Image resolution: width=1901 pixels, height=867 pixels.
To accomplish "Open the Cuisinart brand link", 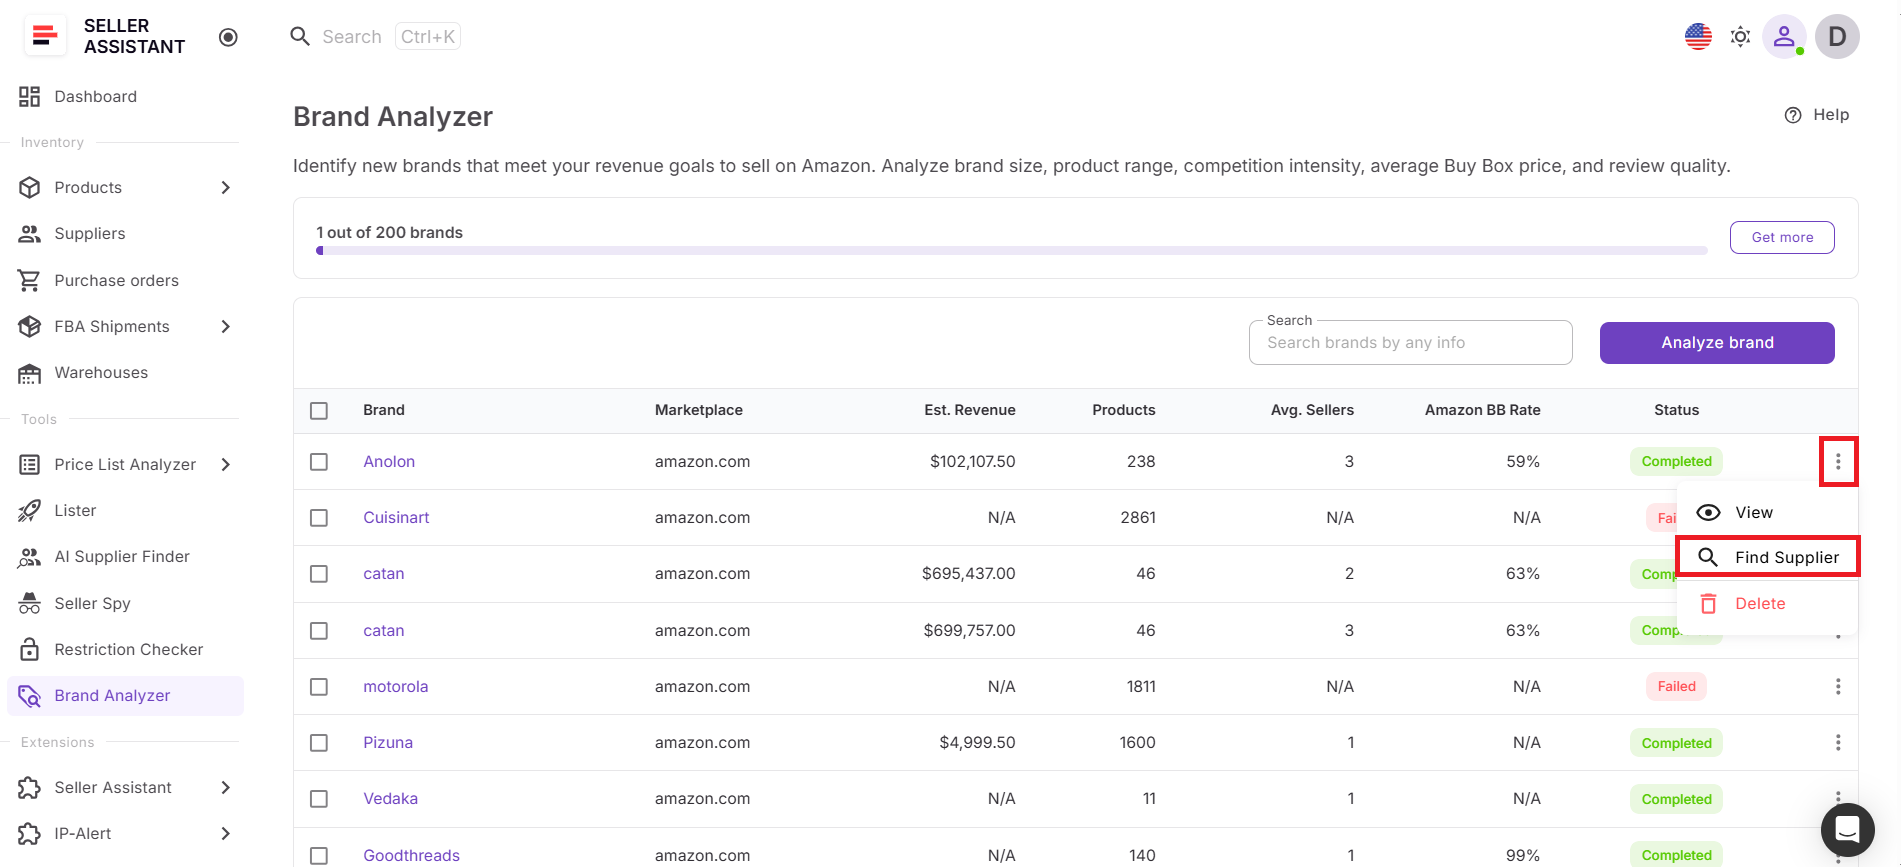I will 396,518.
